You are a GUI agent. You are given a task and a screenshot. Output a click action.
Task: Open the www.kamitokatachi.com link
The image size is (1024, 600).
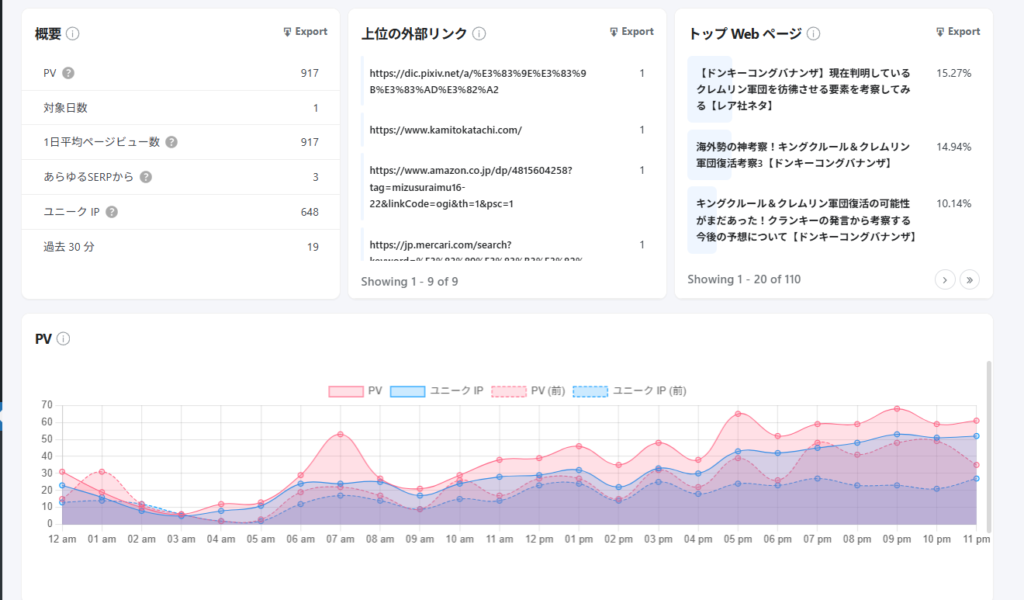click(445, 130)
